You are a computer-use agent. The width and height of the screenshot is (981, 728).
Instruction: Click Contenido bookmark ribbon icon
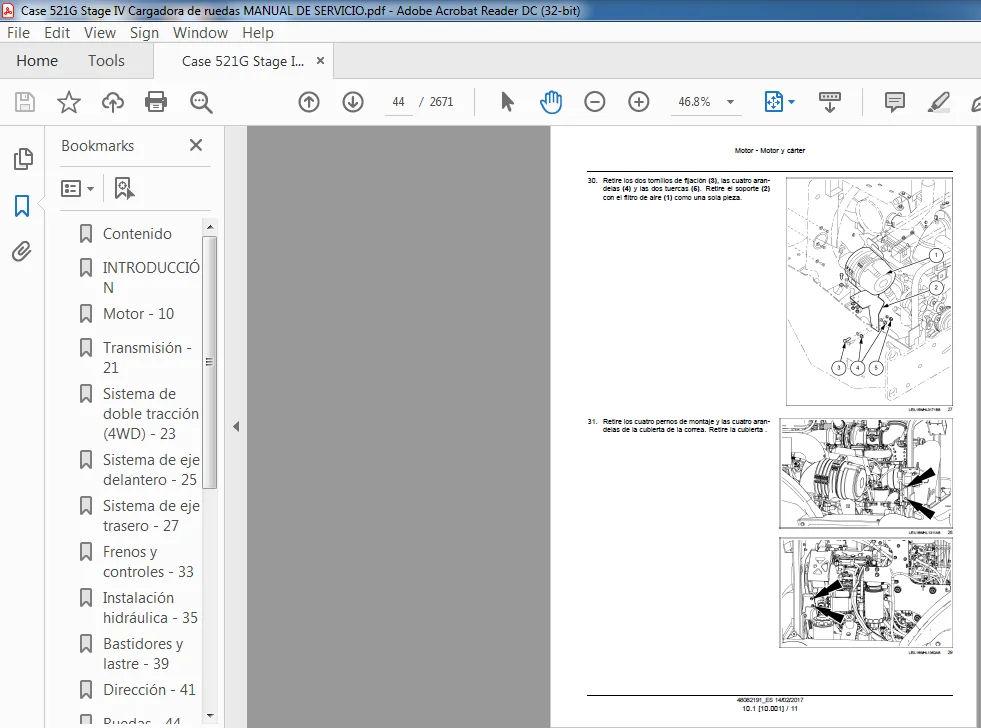coord(86,234)
